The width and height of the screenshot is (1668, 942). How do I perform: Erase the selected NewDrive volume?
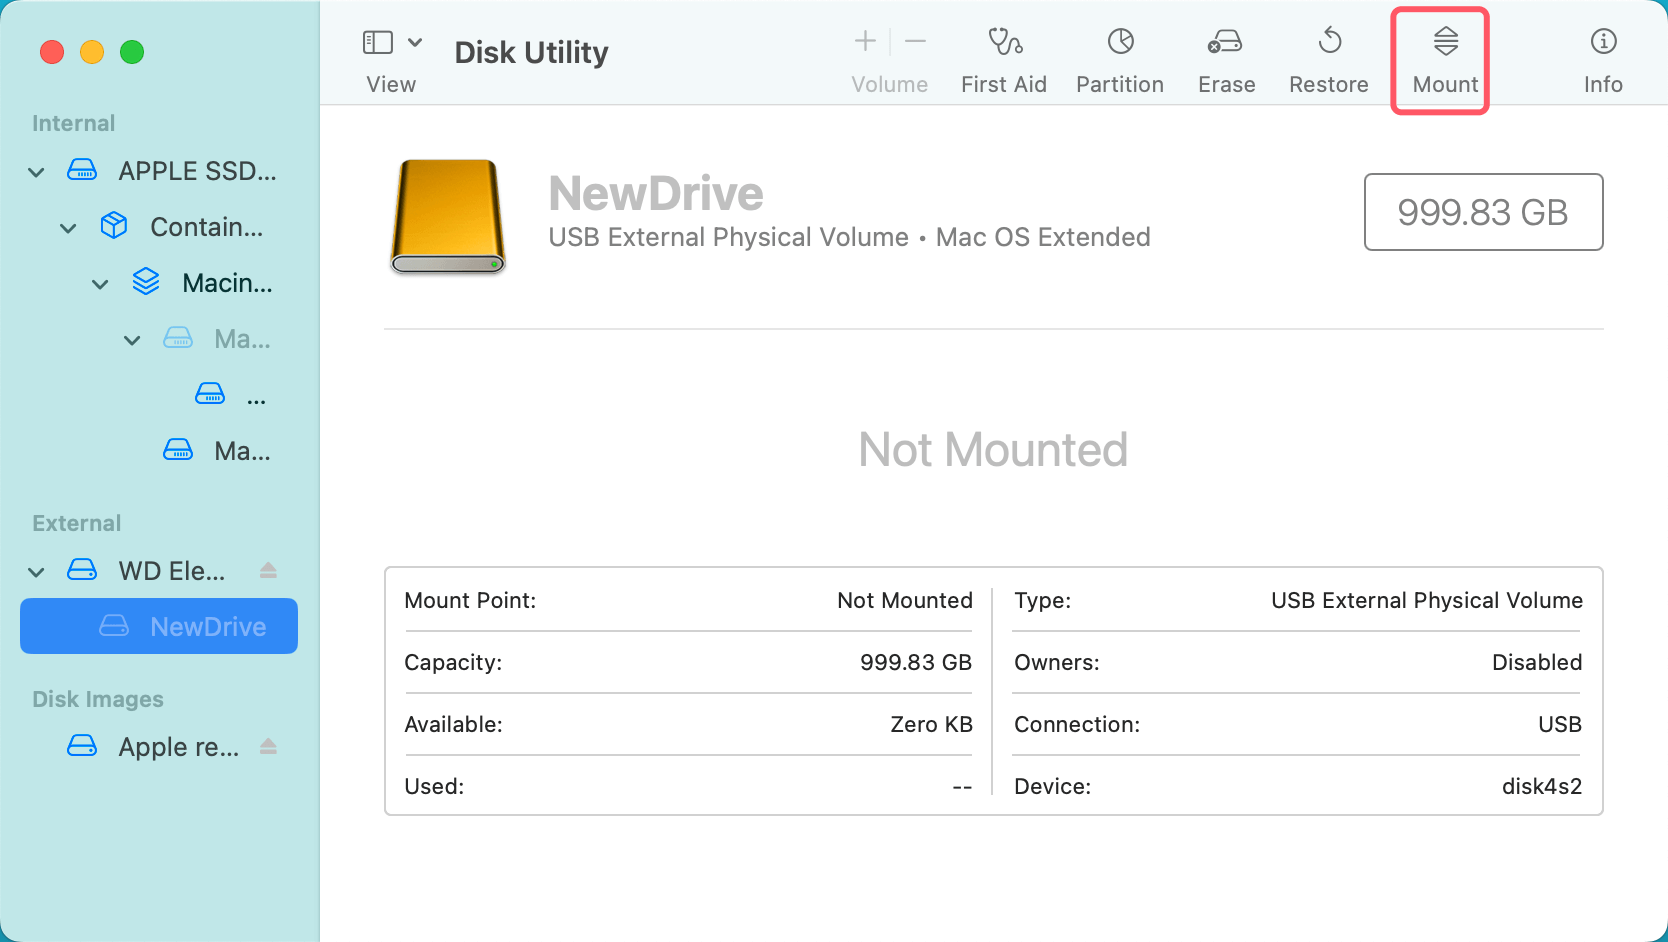[1225, 57]
